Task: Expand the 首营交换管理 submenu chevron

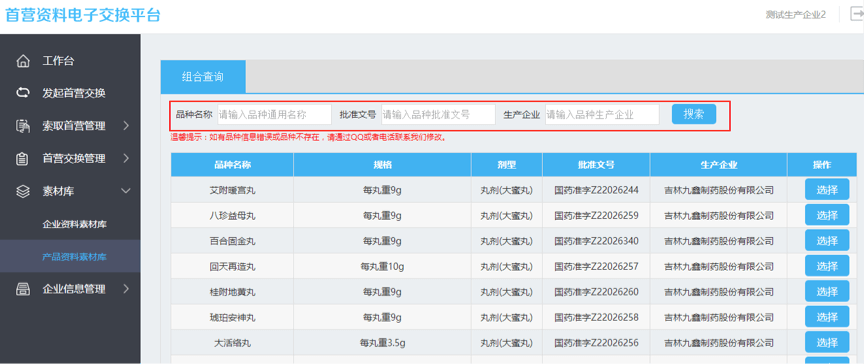Action: point(126,159)
